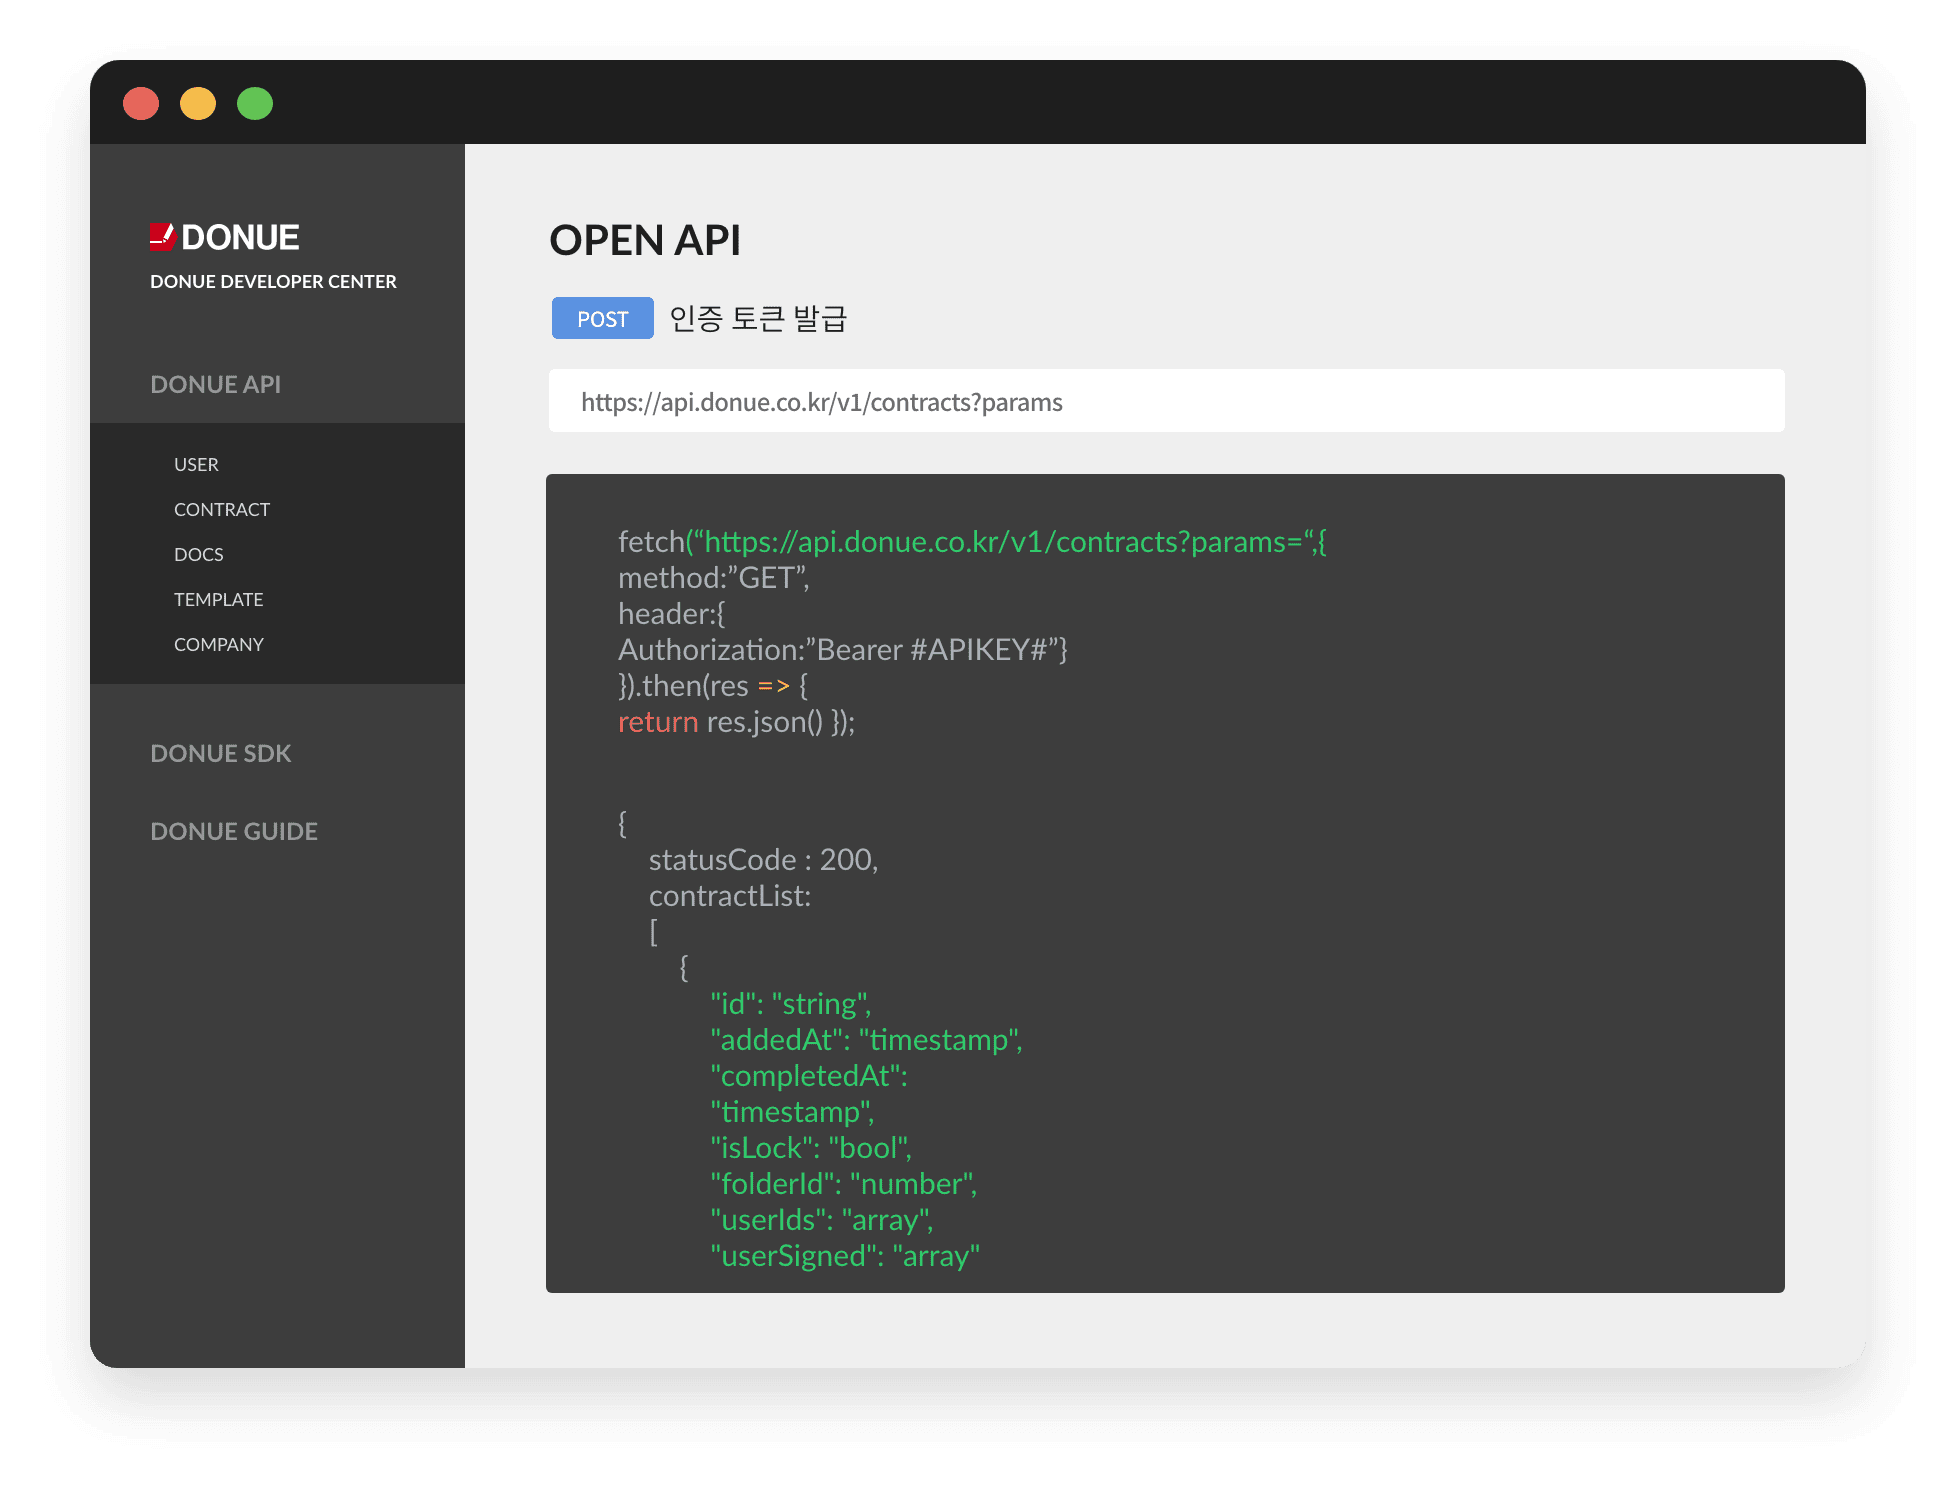Click the 'header:{' code line
Viewport: 1956px width, 1488px height.
pyautogui.click(x=672, y=614)
